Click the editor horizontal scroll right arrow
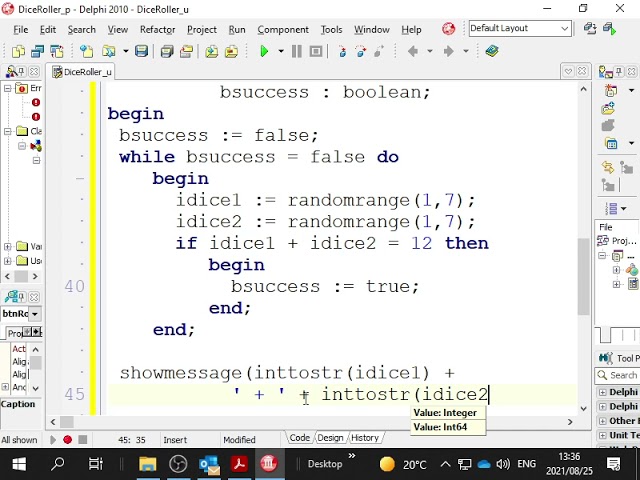 coord(570,422)
